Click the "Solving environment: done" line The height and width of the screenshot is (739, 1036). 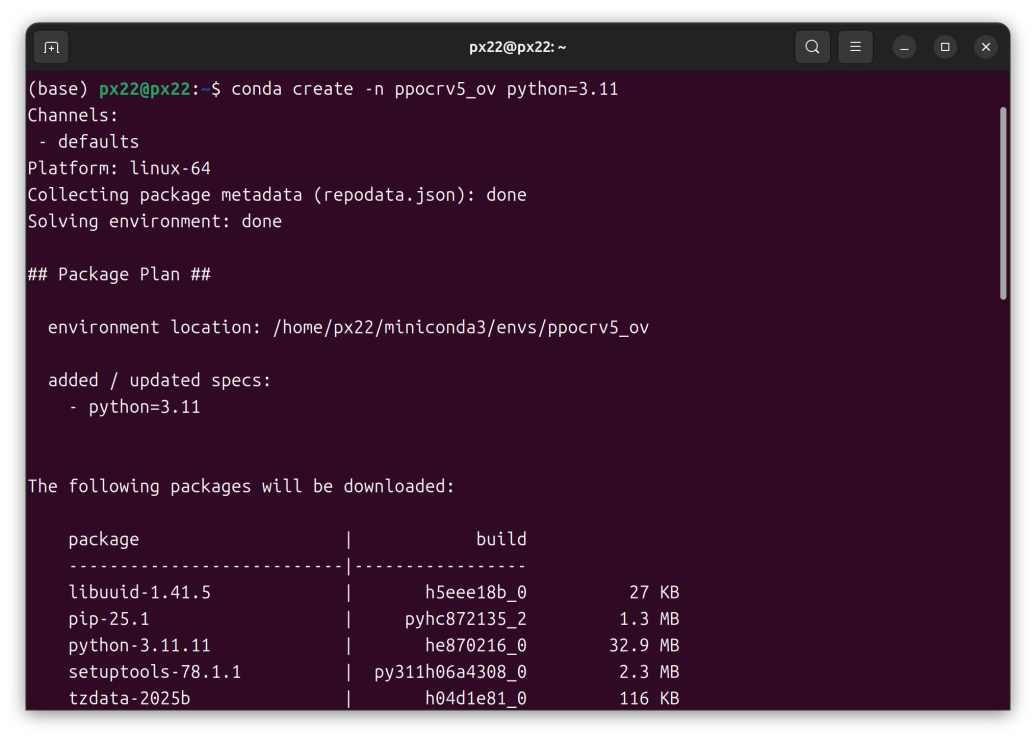point(154,221)
